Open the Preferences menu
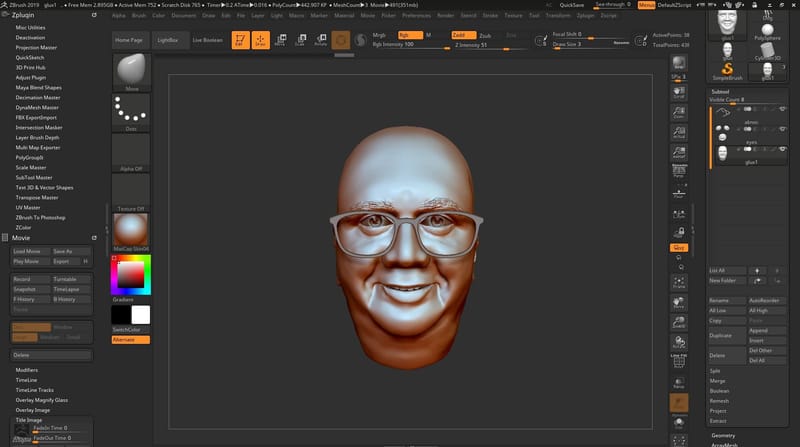The width and height of the screenshot is (800, 447). [x=417, y=16]
